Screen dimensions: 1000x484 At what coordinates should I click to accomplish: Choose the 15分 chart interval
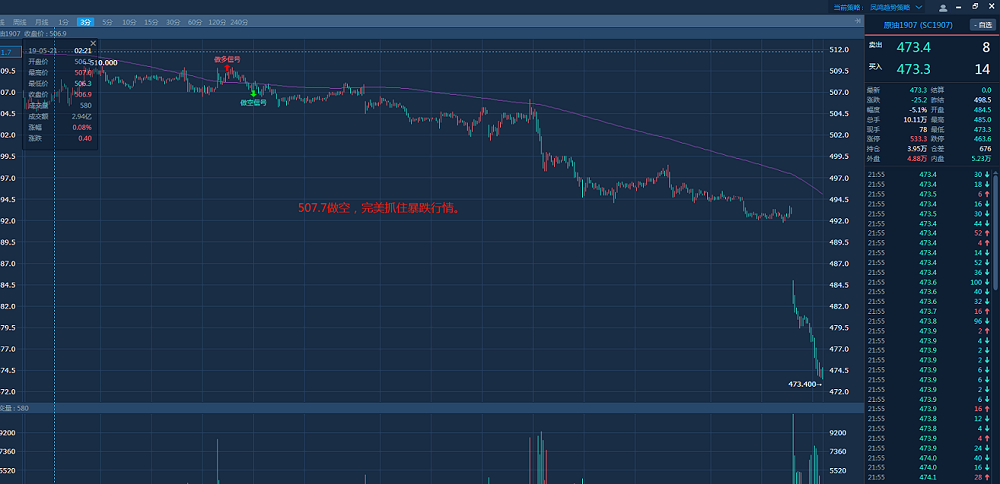[151, 21]
